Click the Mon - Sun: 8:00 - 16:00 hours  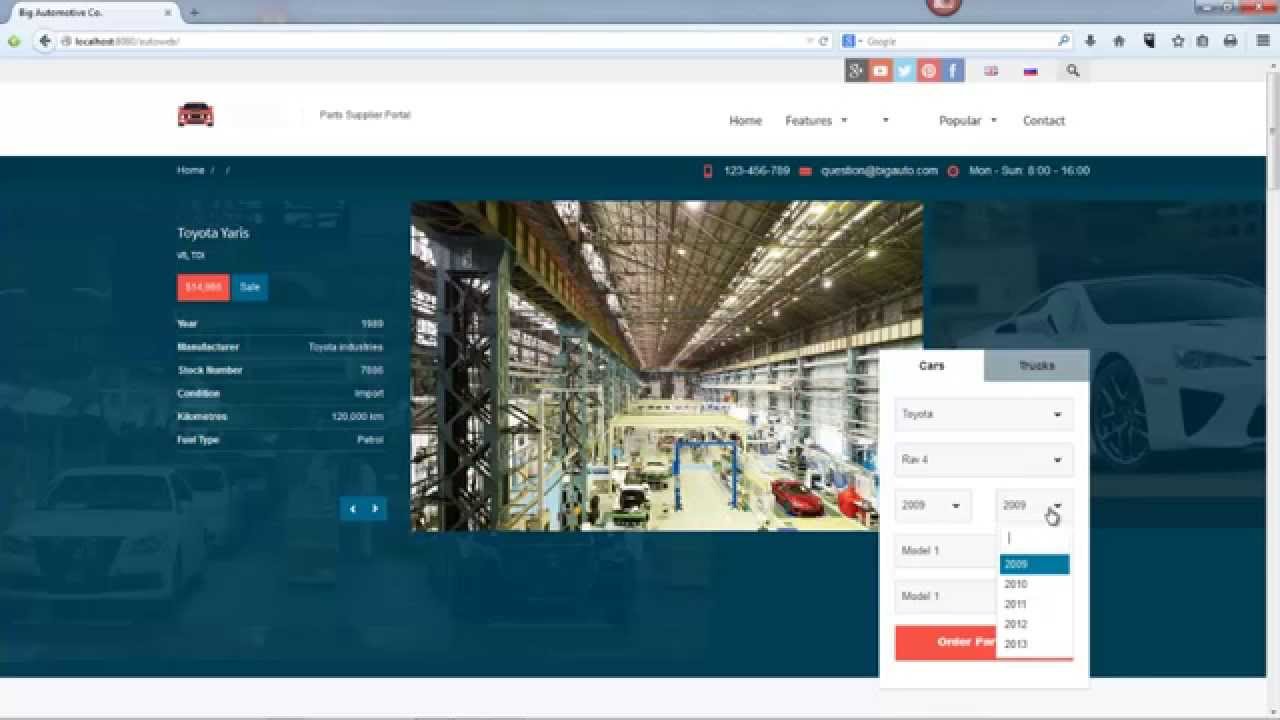(x=1029, y=171)
